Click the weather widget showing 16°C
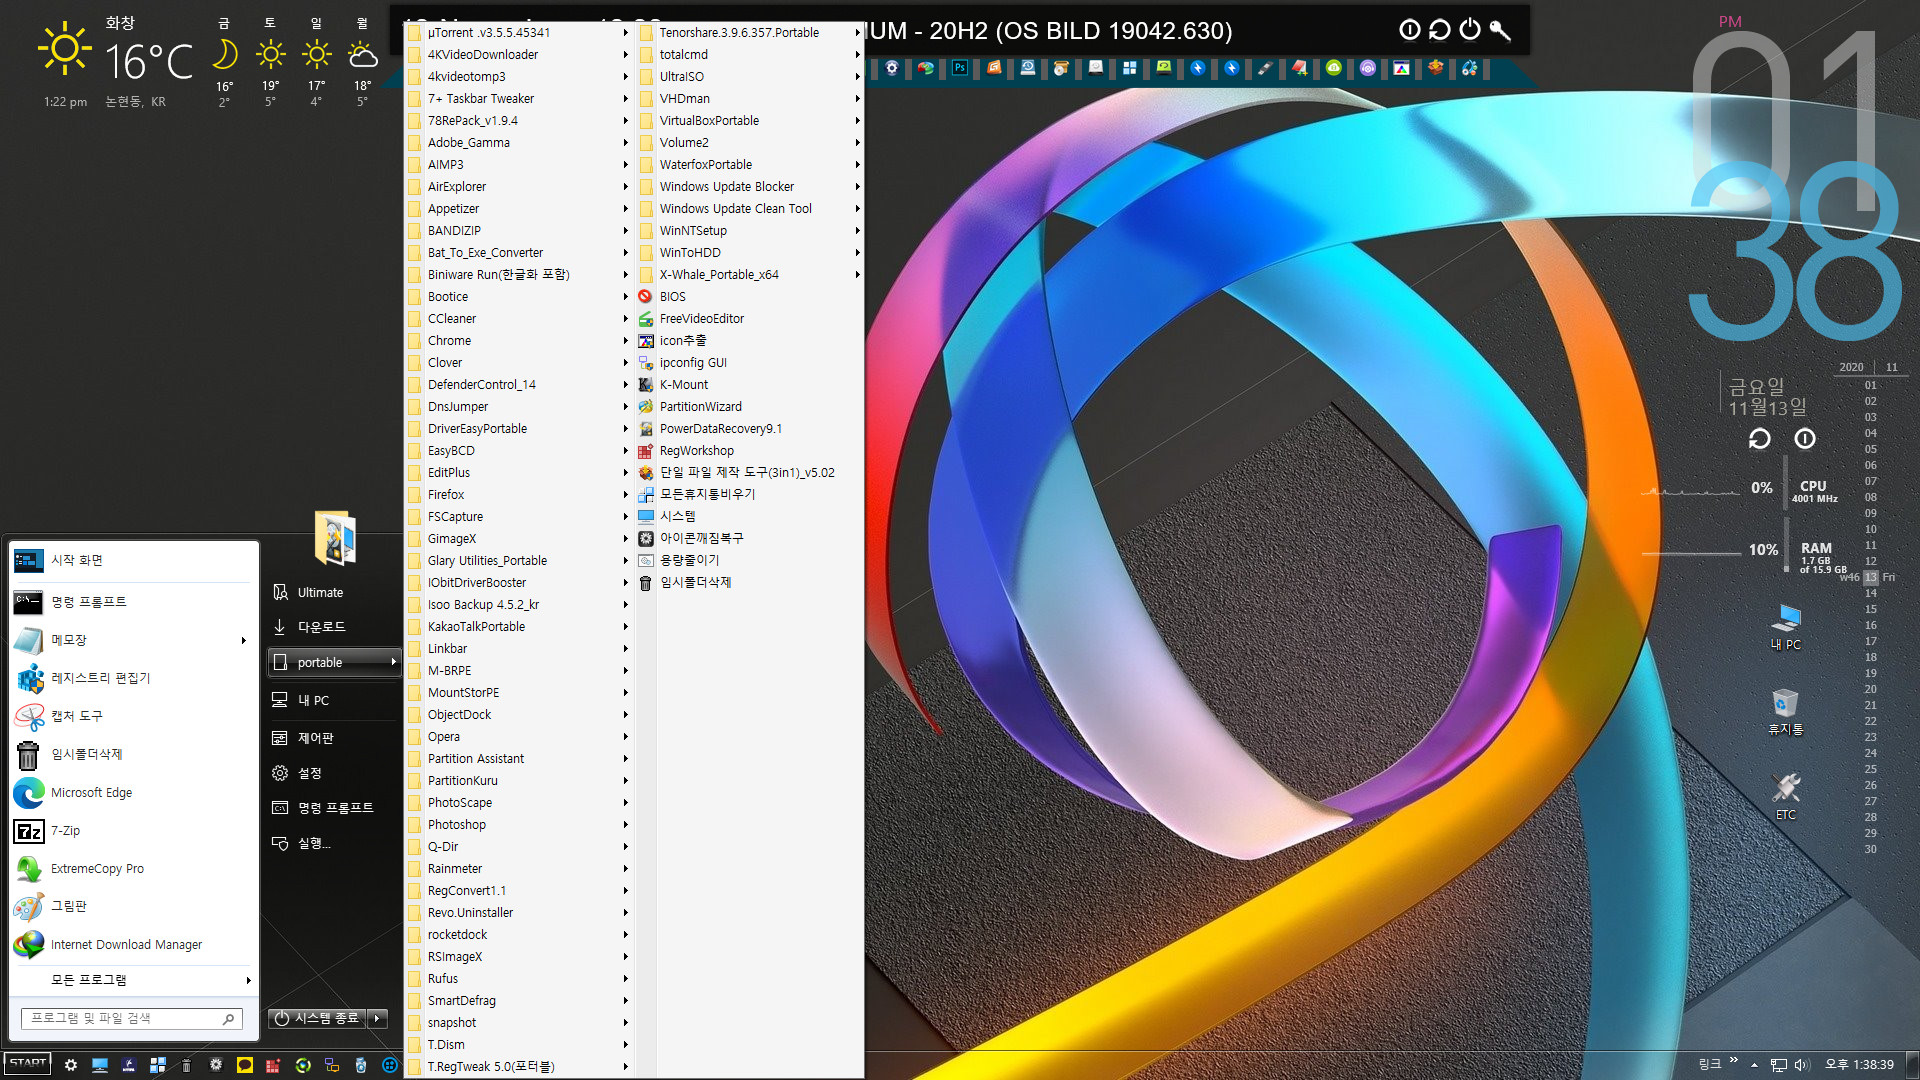 (150, 62)
